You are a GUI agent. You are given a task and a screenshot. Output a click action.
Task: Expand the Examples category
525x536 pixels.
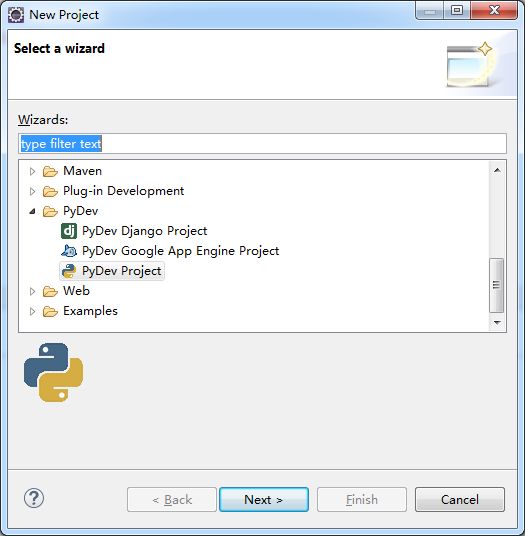pyautogui.click(x=32, y=311)
